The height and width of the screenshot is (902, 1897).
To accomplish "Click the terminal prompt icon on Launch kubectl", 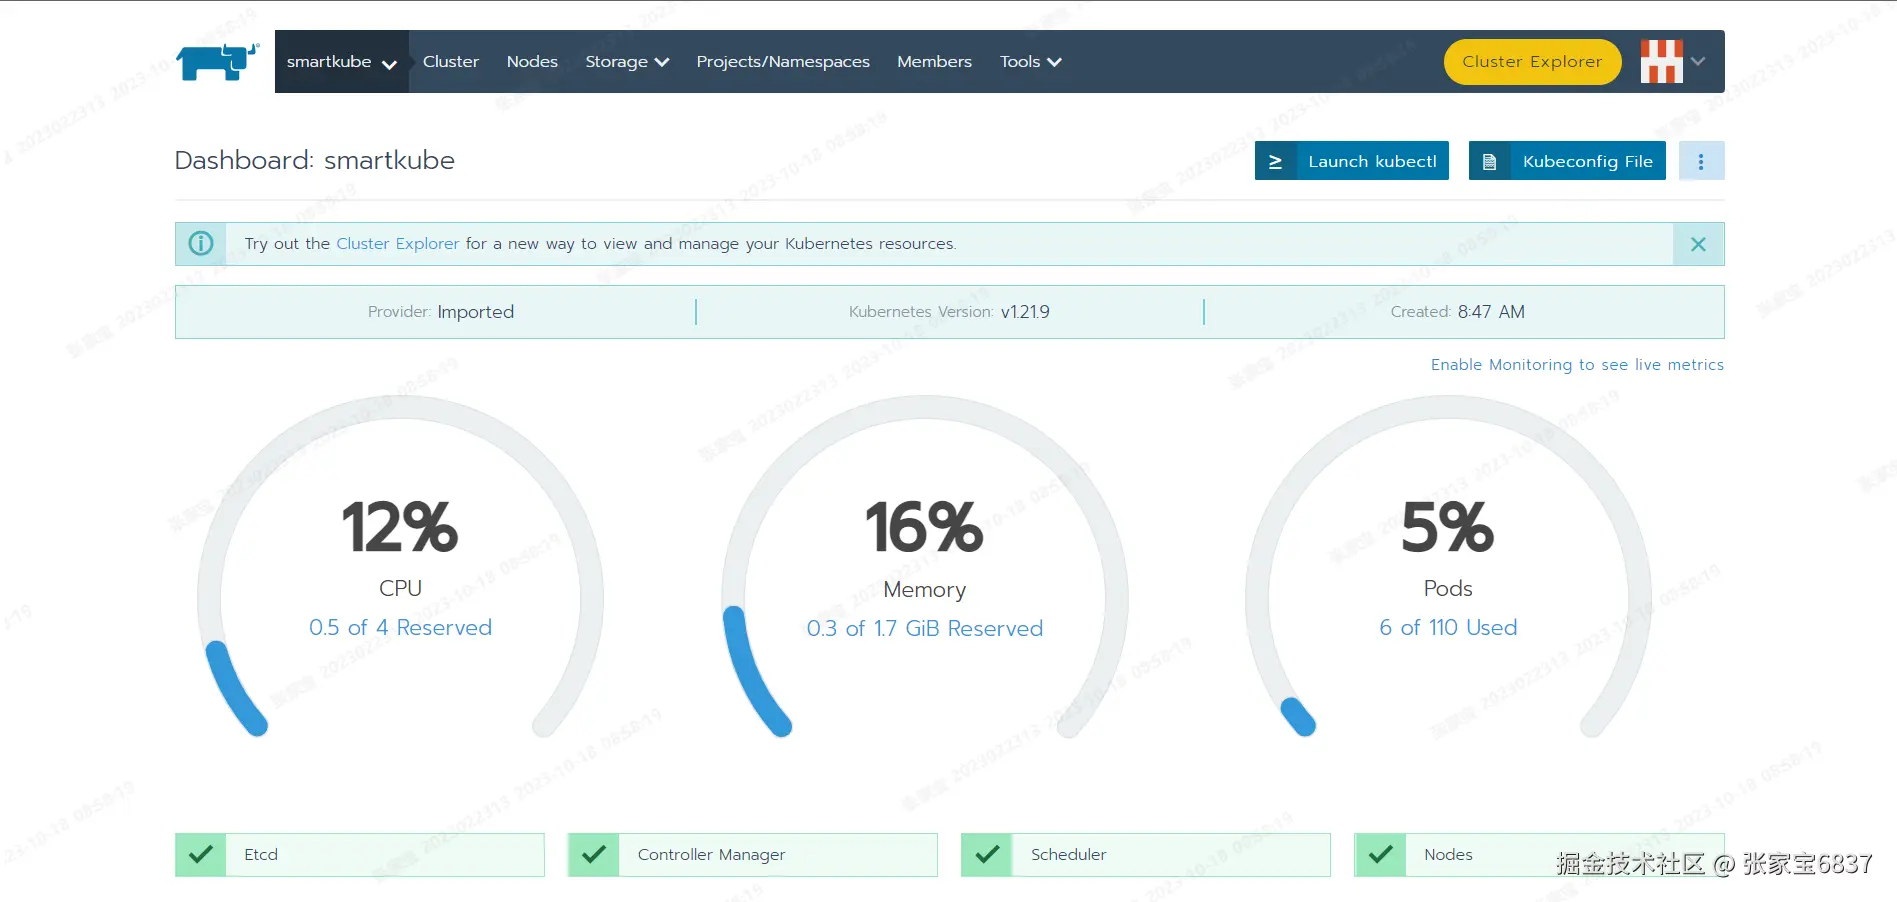I will pos(1275,161).
